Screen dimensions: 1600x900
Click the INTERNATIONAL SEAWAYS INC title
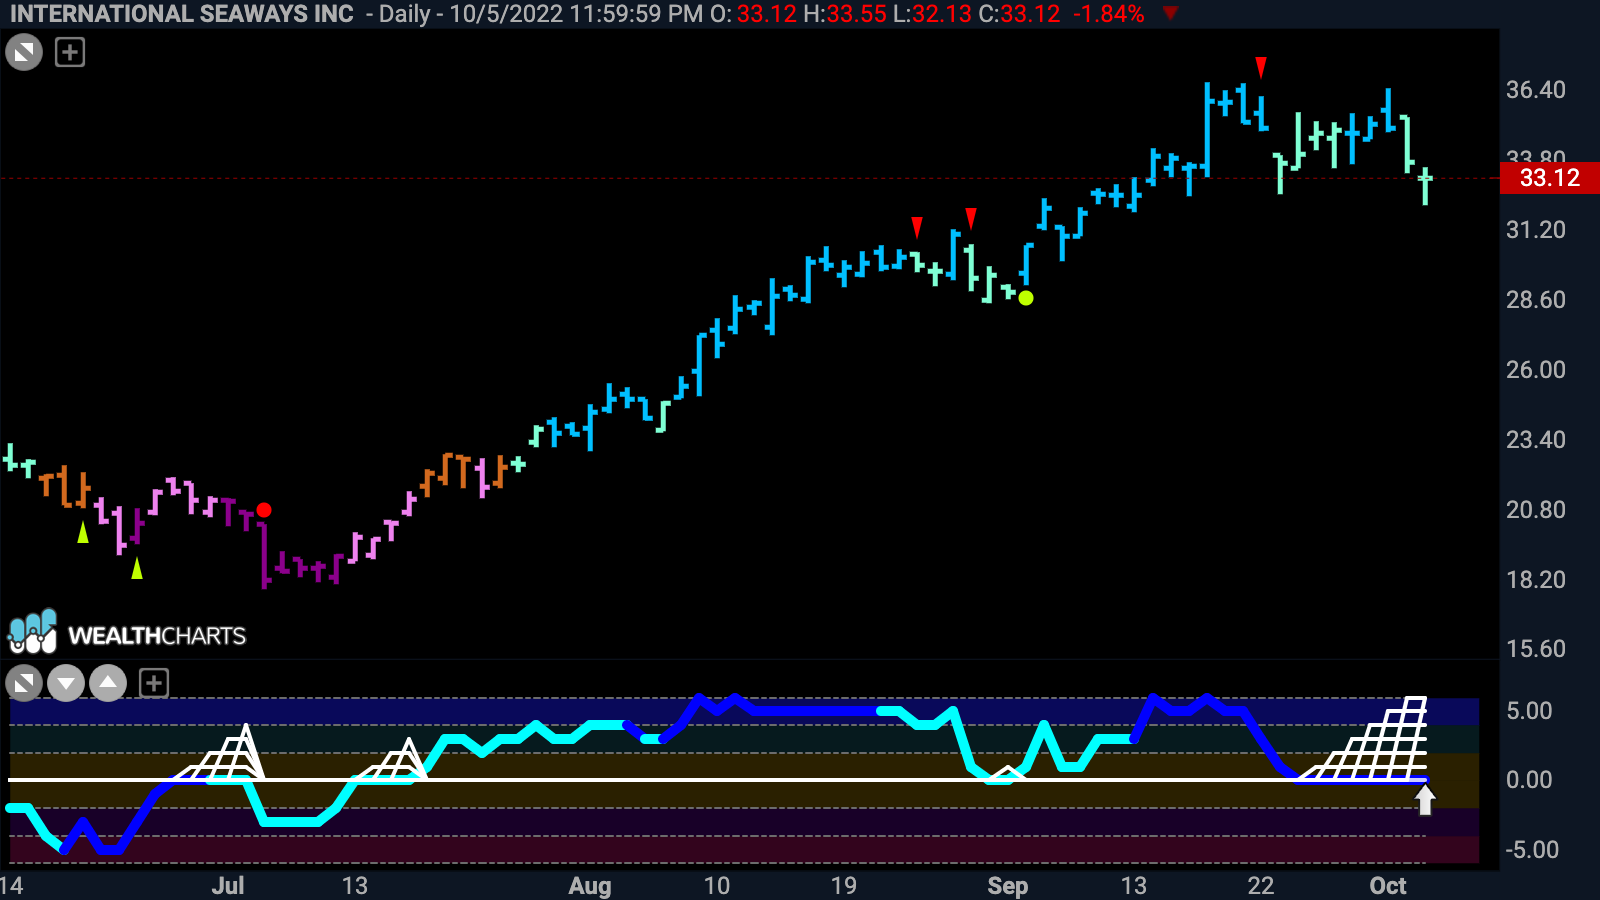181,14
